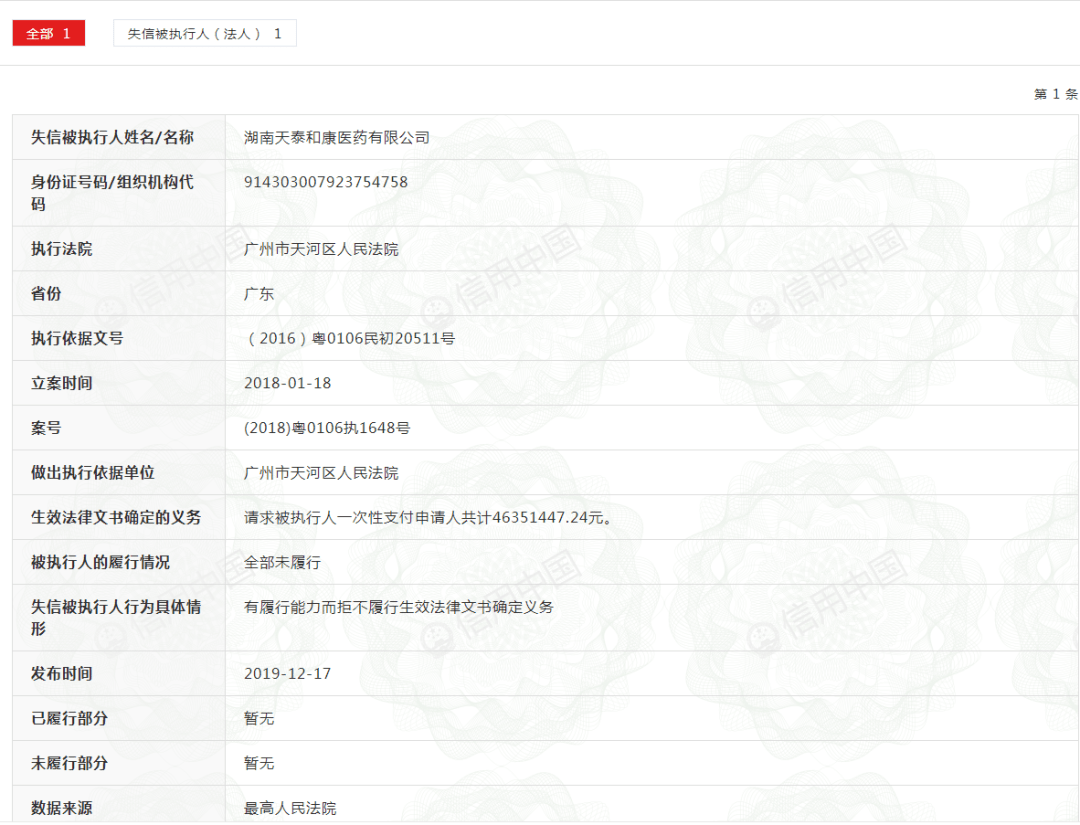Click 已履行部分 value 暂无

pyautogui.click(x=259, y=718)
